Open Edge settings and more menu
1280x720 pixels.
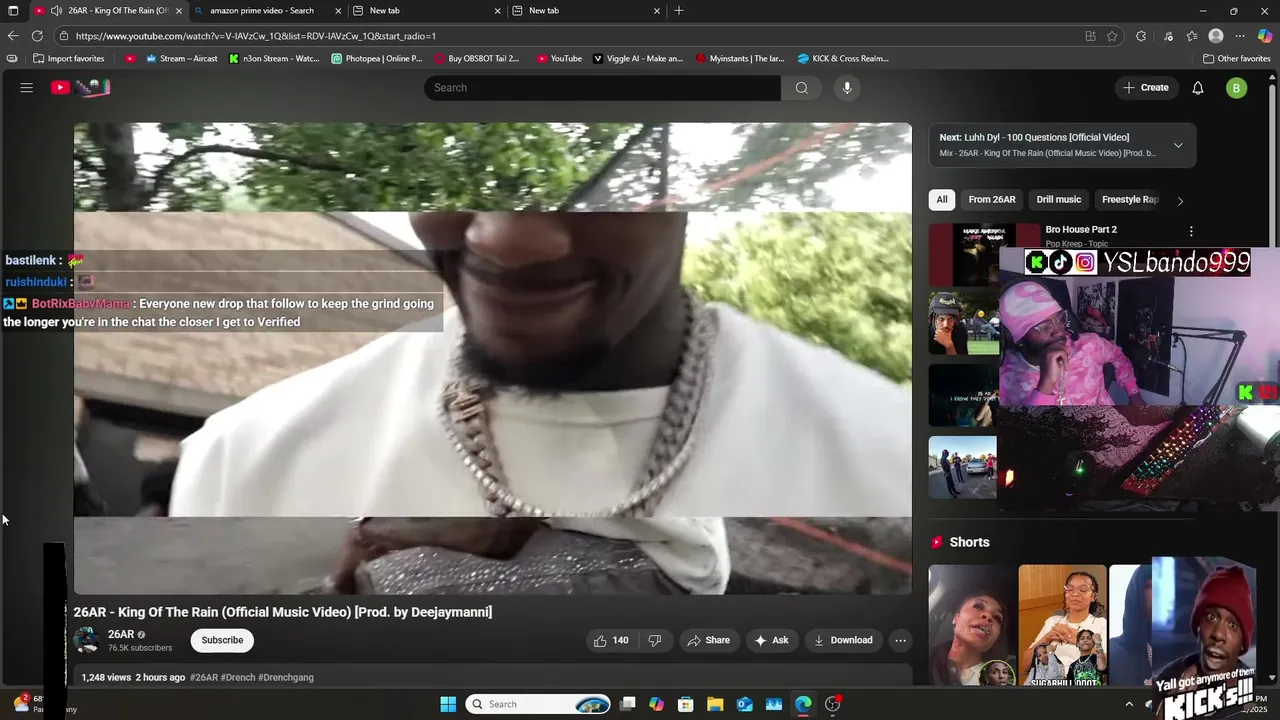coord(1240,36)
